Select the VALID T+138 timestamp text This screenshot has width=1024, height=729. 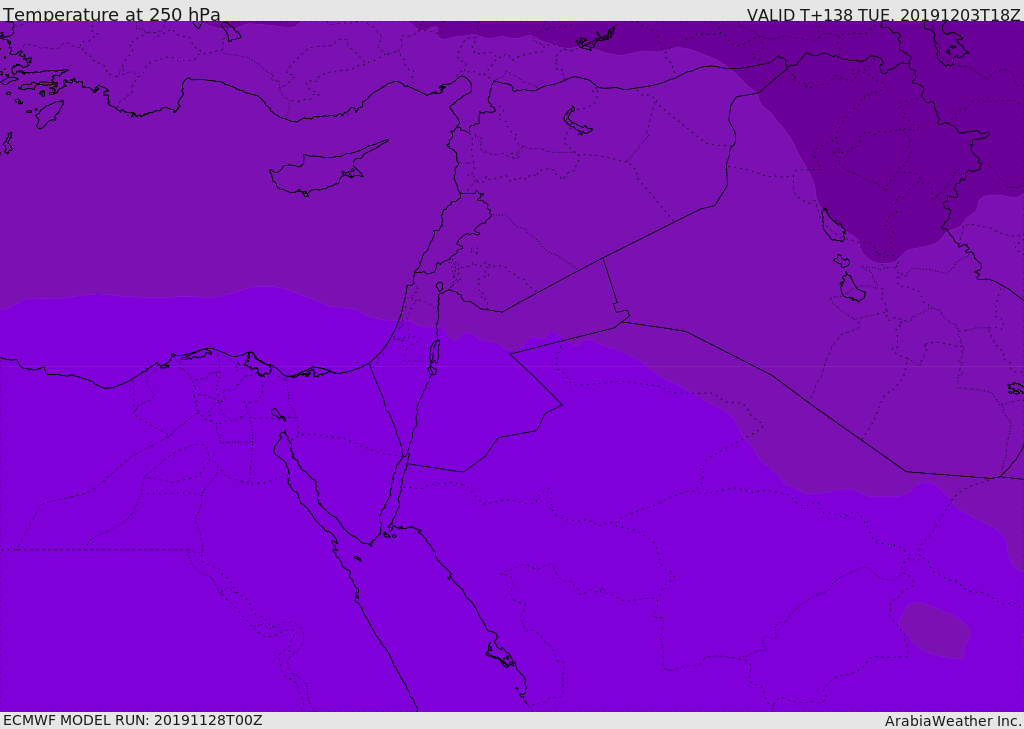tap(883, 15)
